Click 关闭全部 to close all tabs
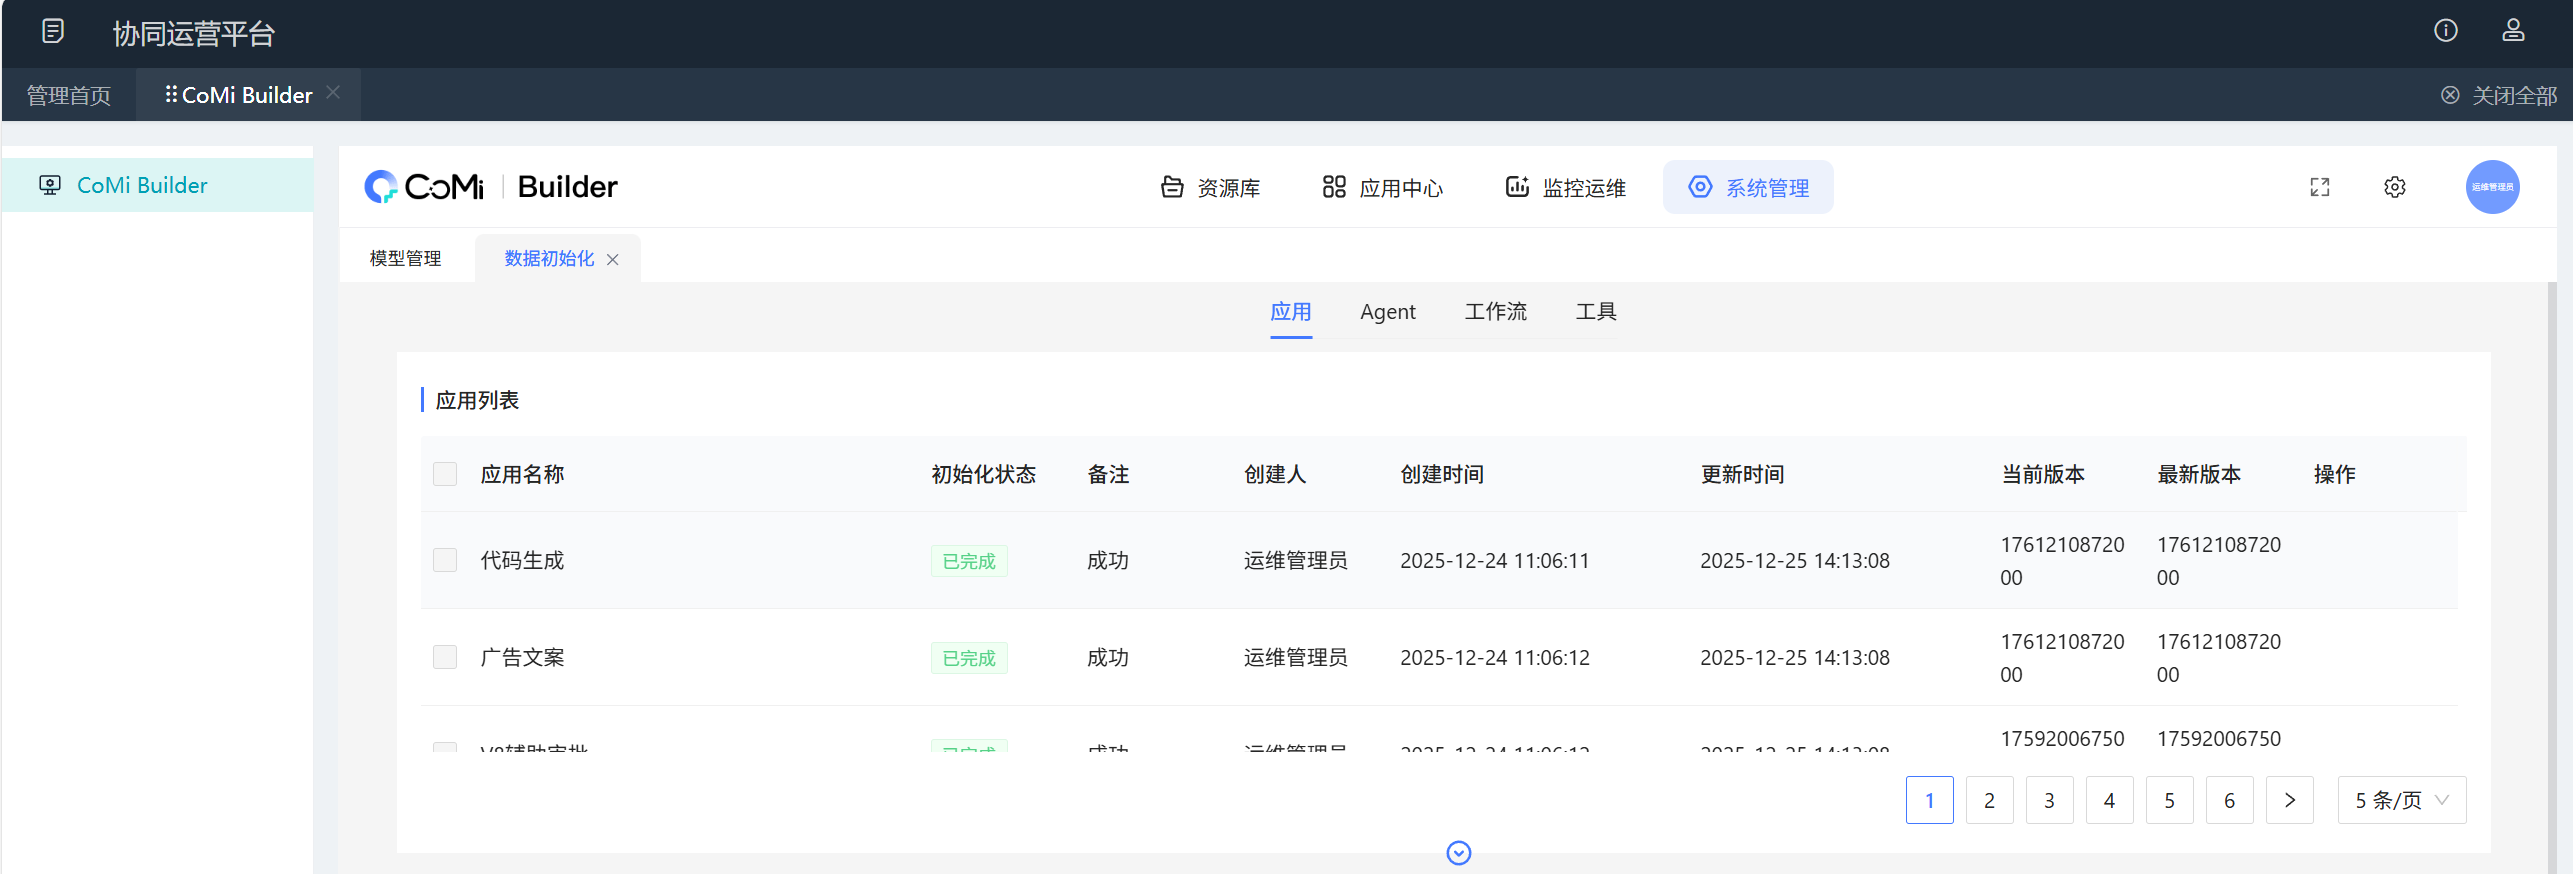 click(2499, 96)
